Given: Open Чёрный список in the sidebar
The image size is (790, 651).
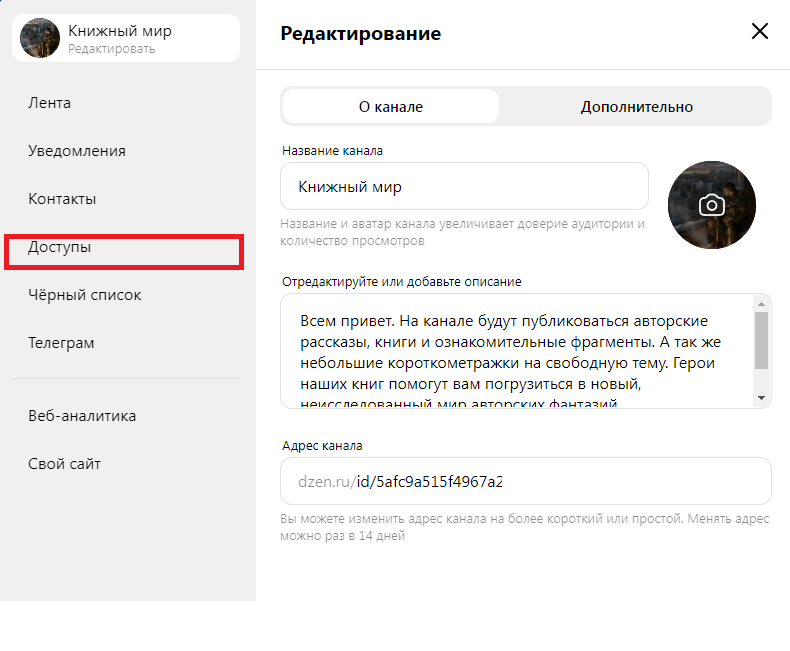Looking at the screenshot, I should pos(85,295).
